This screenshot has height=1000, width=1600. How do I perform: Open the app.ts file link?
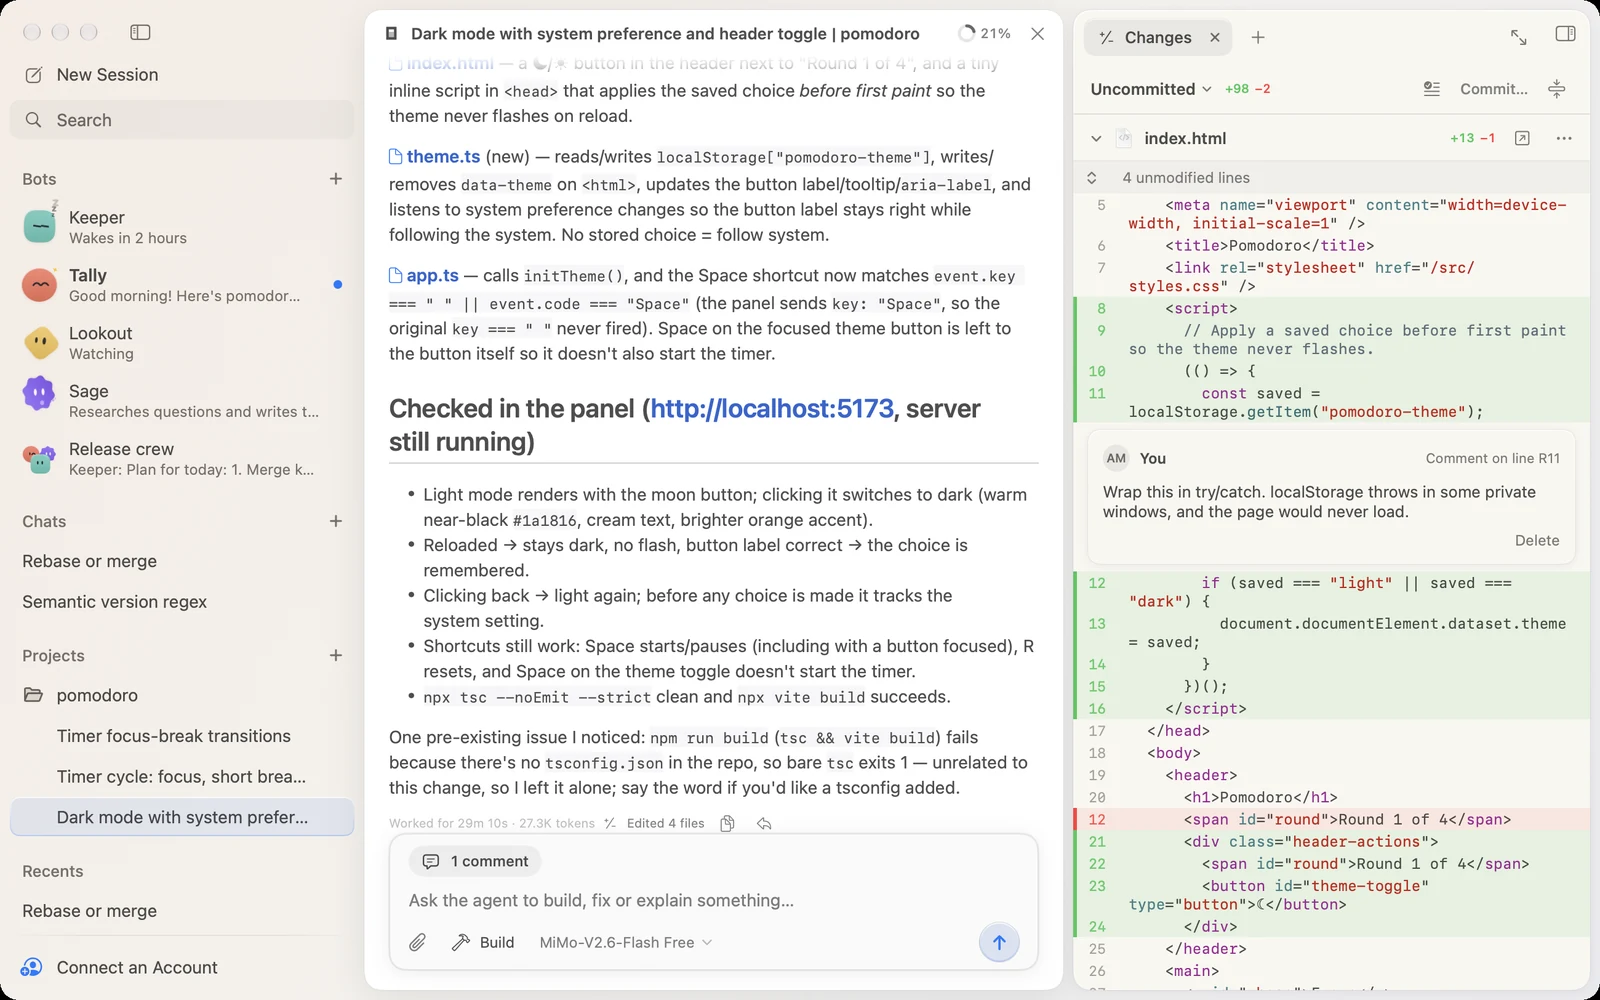point(424,276)
